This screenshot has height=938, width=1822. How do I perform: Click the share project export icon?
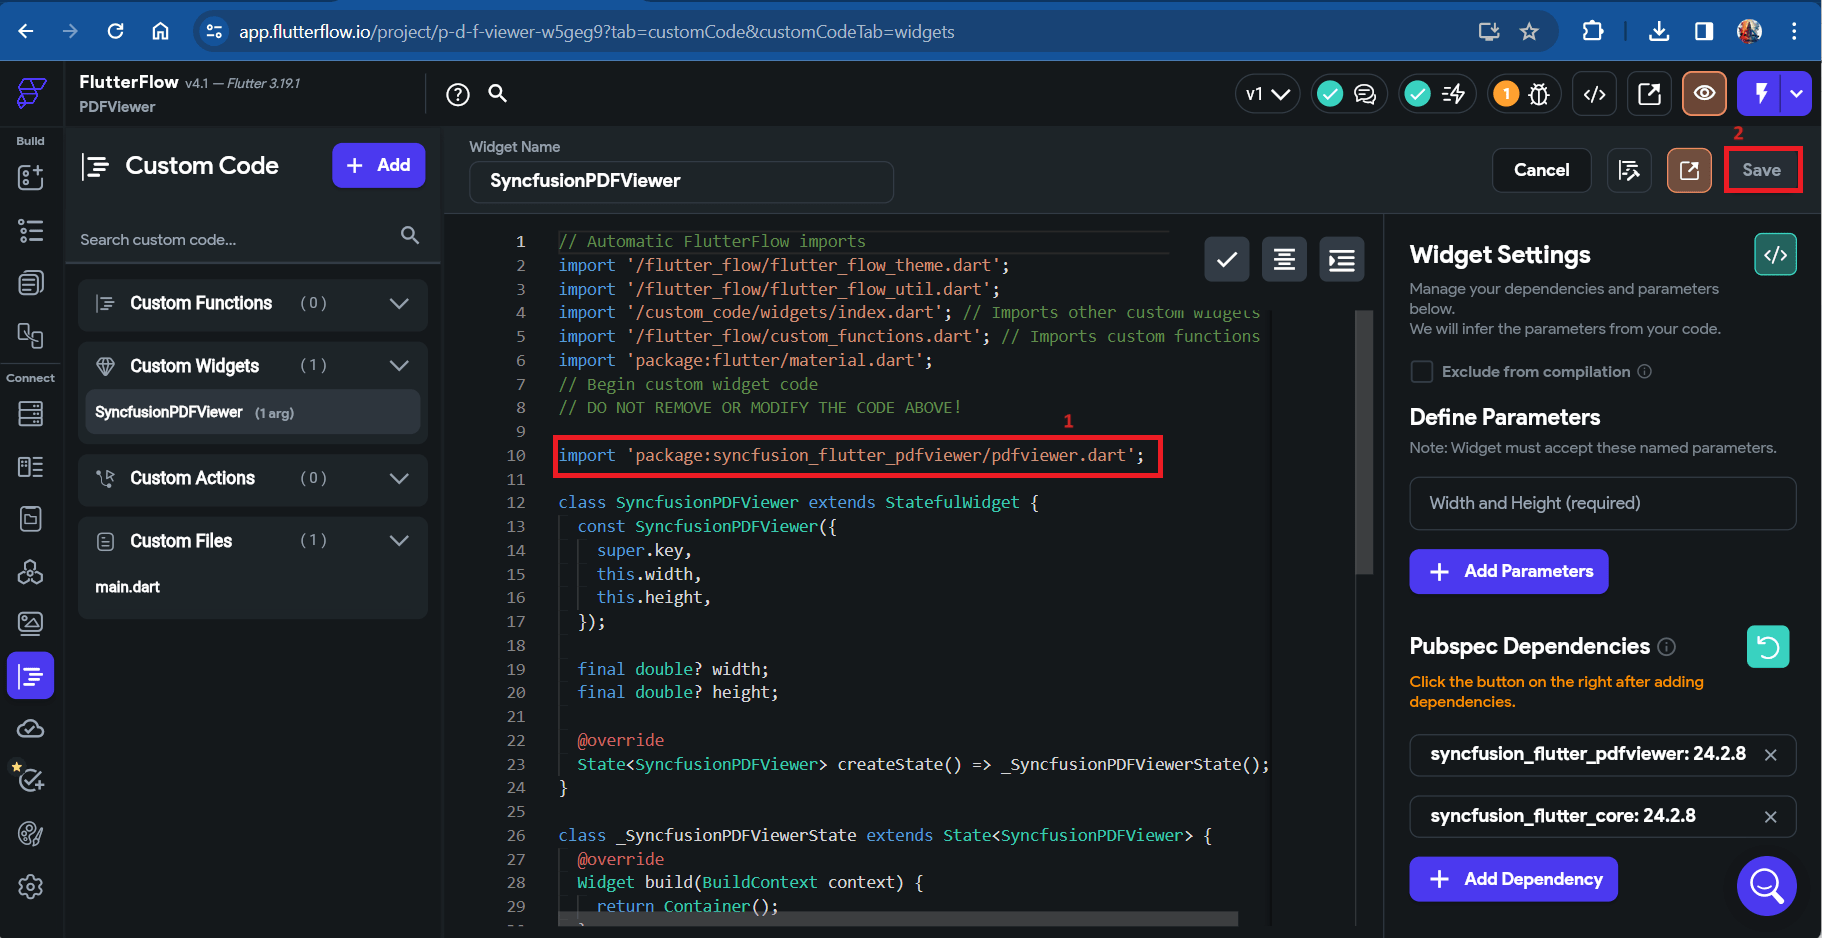1650,94
